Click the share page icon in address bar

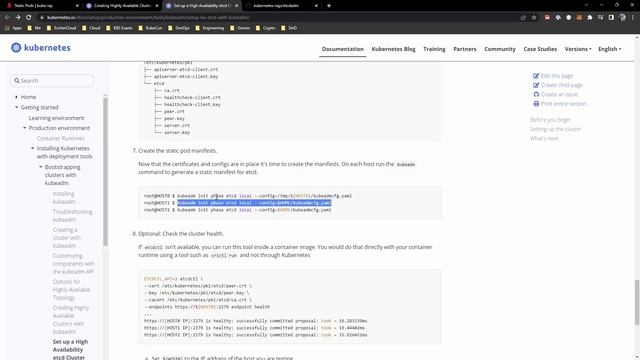coord(523,18)
